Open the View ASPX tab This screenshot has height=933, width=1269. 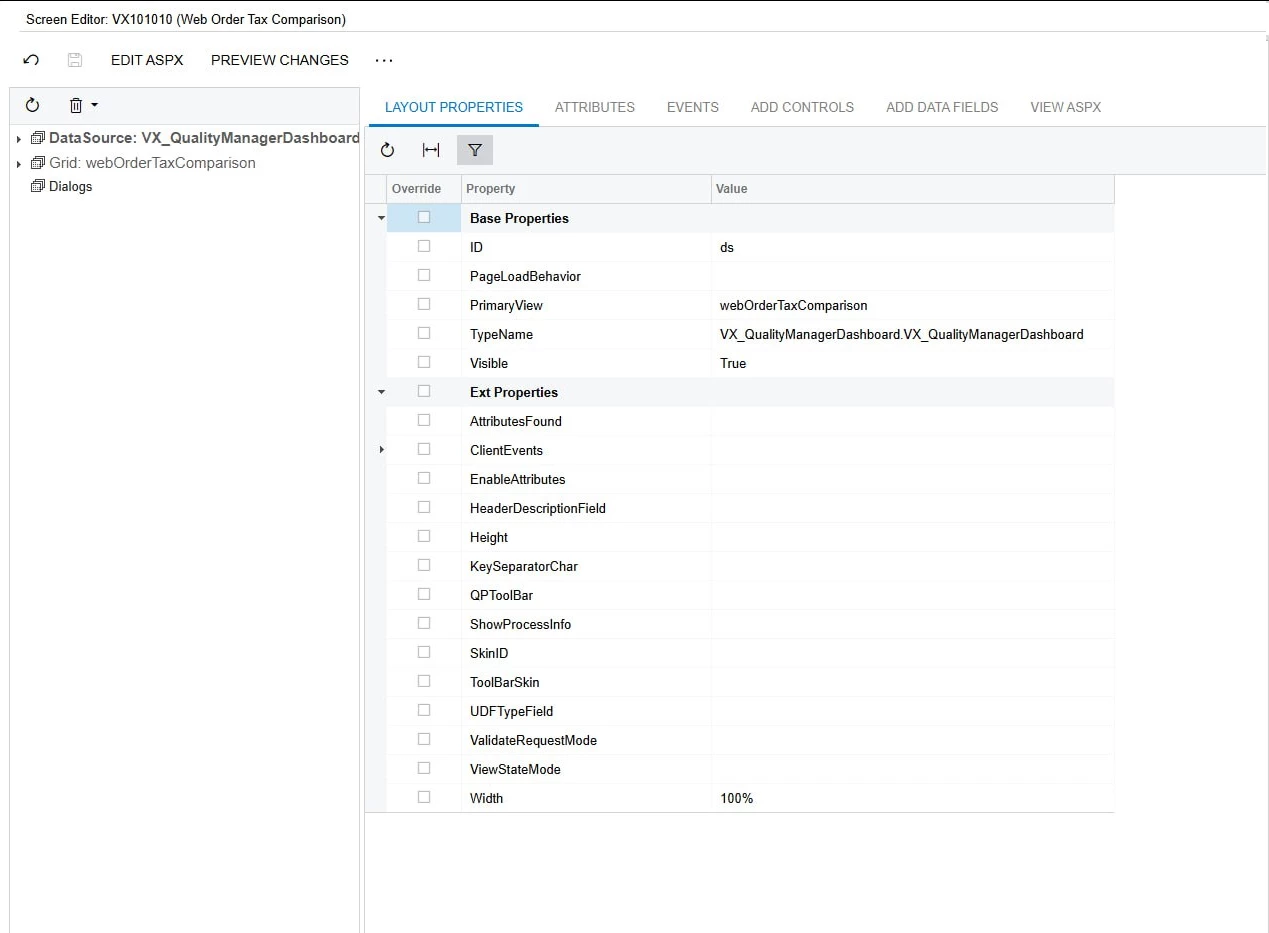point(1065,107)
